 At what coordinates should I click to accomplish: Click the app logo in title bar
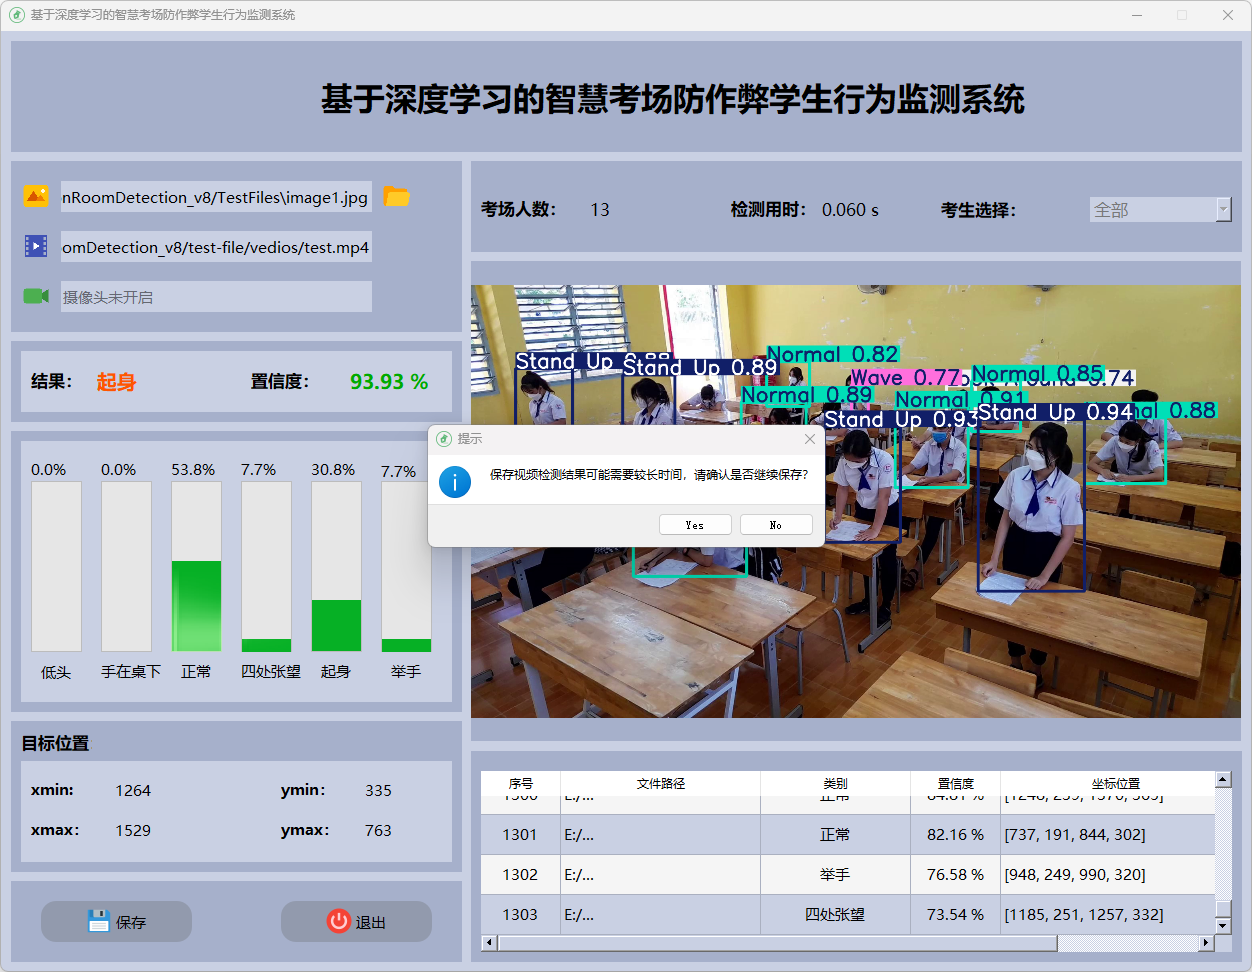(16, 15)
